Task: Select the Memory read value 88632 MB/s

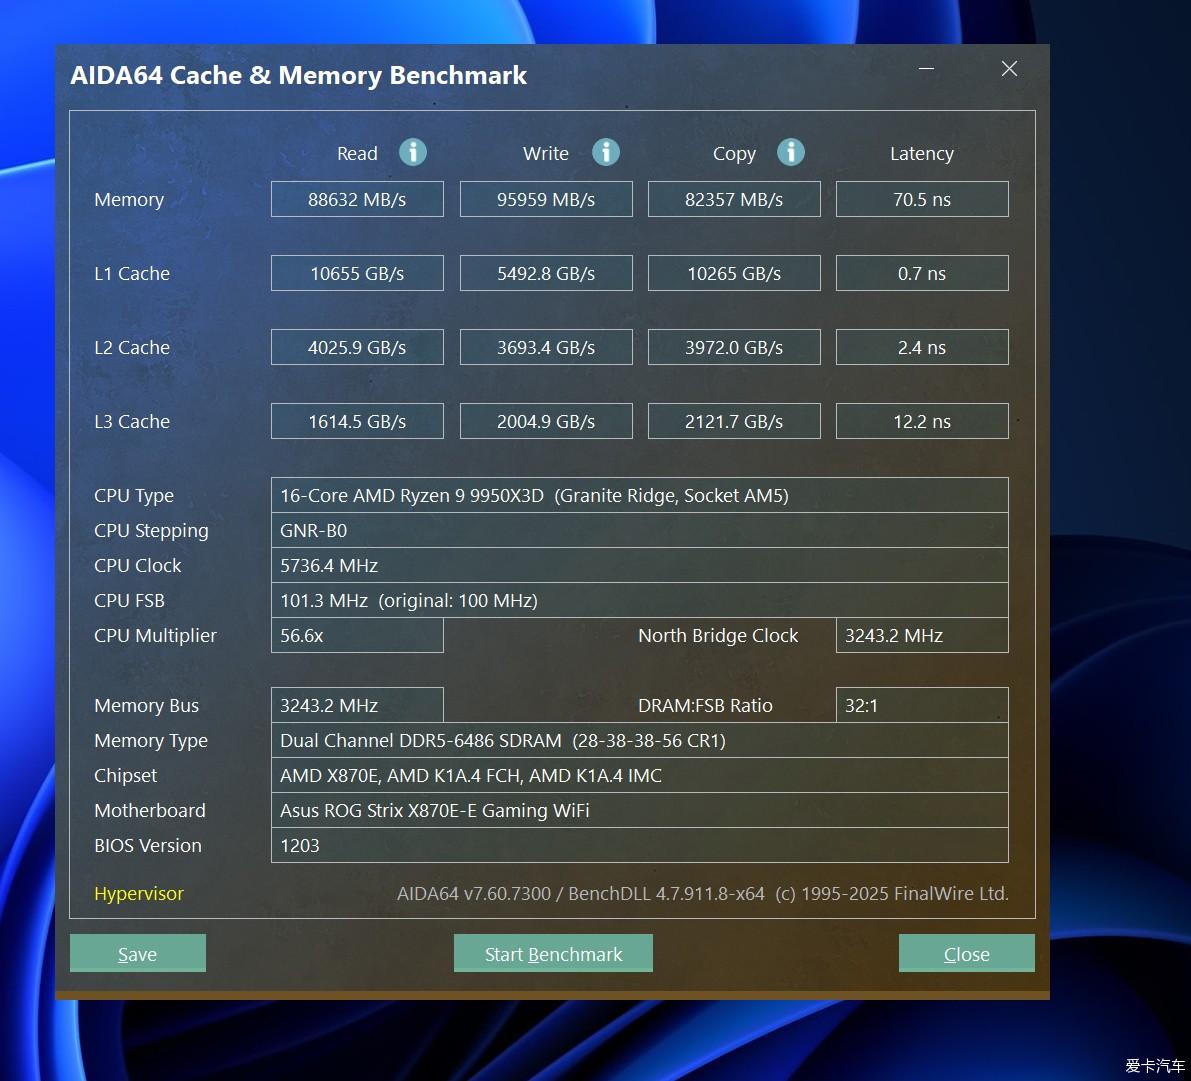Action: [357, 199]
